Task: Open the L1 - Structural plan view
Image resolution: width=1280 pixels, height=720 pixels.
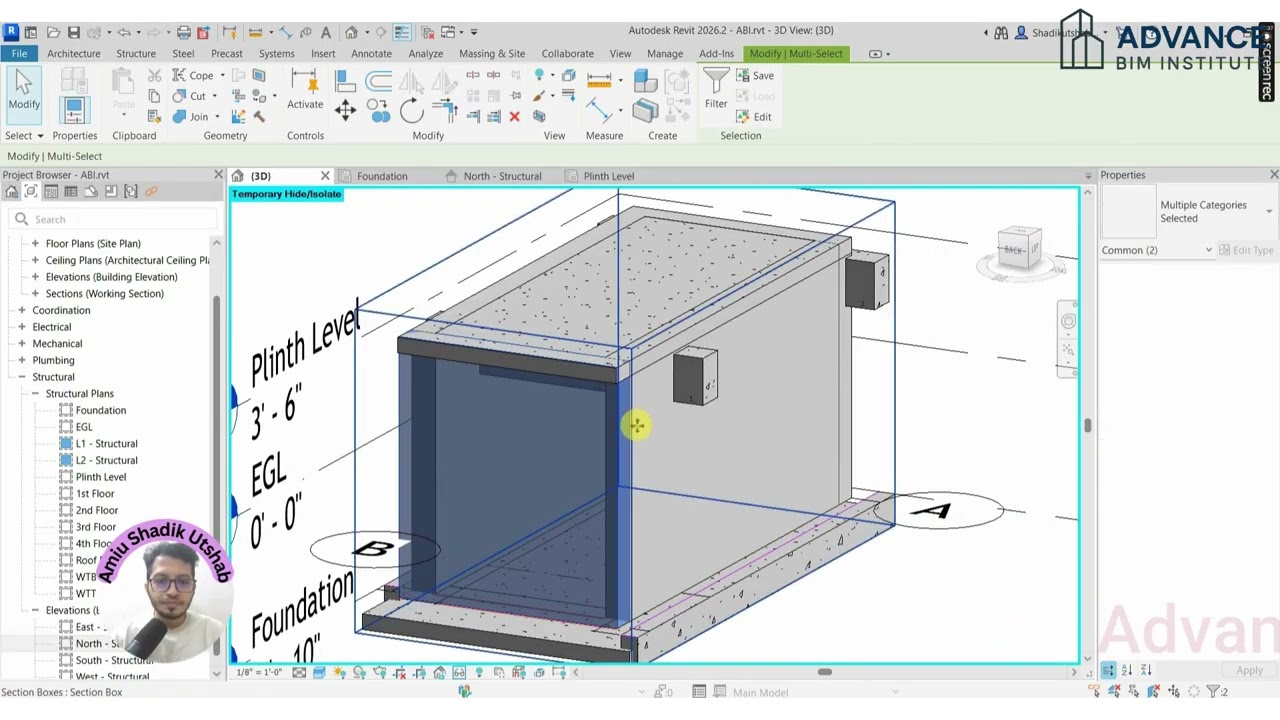Action: pos(106,443)
